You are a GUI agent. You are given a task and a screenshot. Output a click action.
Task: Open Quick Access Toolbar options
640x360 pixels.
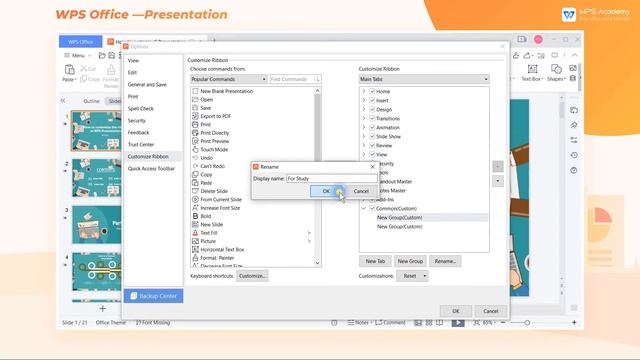[151, 169]
